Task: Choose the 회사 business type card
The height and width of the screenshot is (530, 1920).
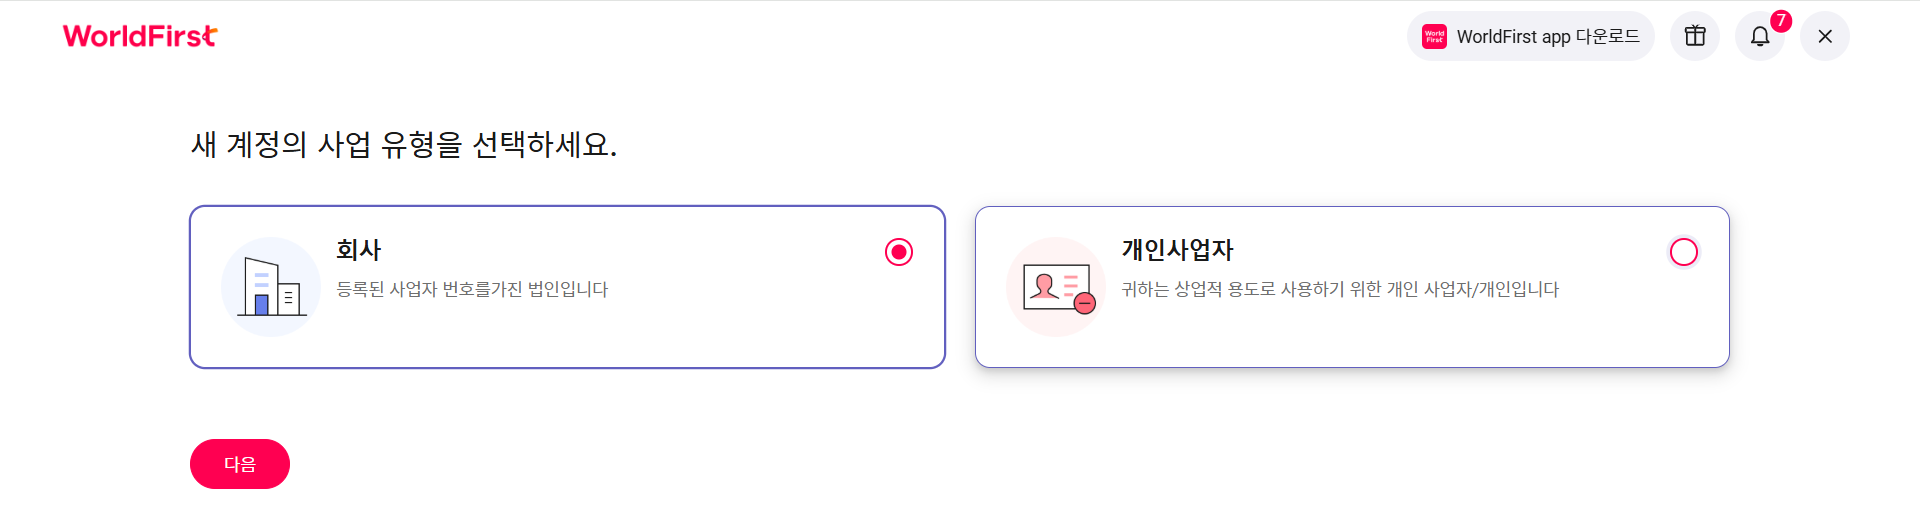Action: coord(567,287)
